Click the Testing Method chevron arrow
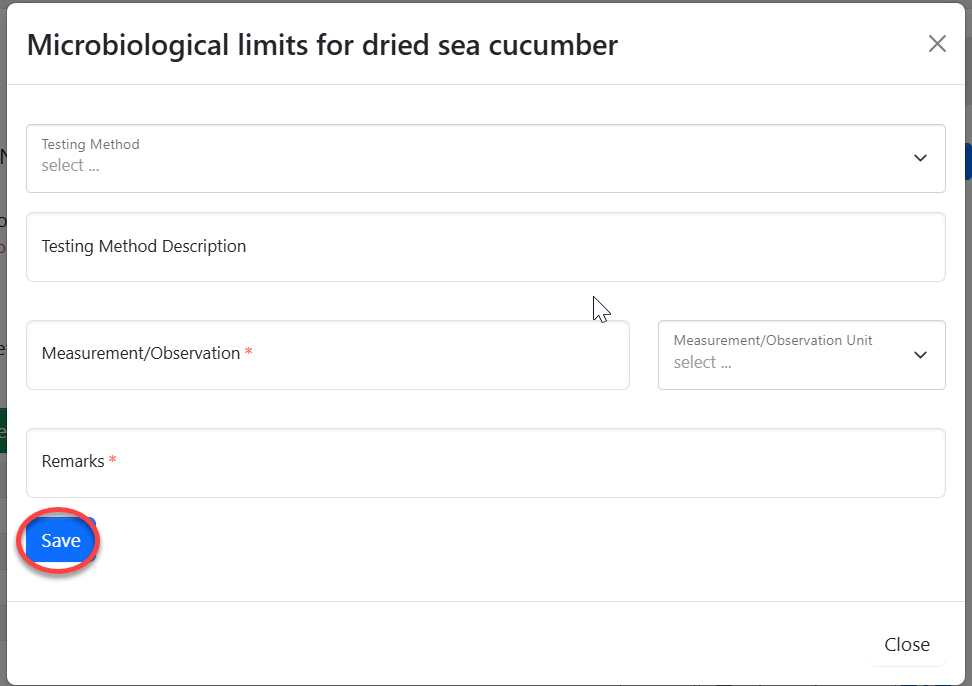The width and height of the screenshot is (972, 686). (920, 158)
